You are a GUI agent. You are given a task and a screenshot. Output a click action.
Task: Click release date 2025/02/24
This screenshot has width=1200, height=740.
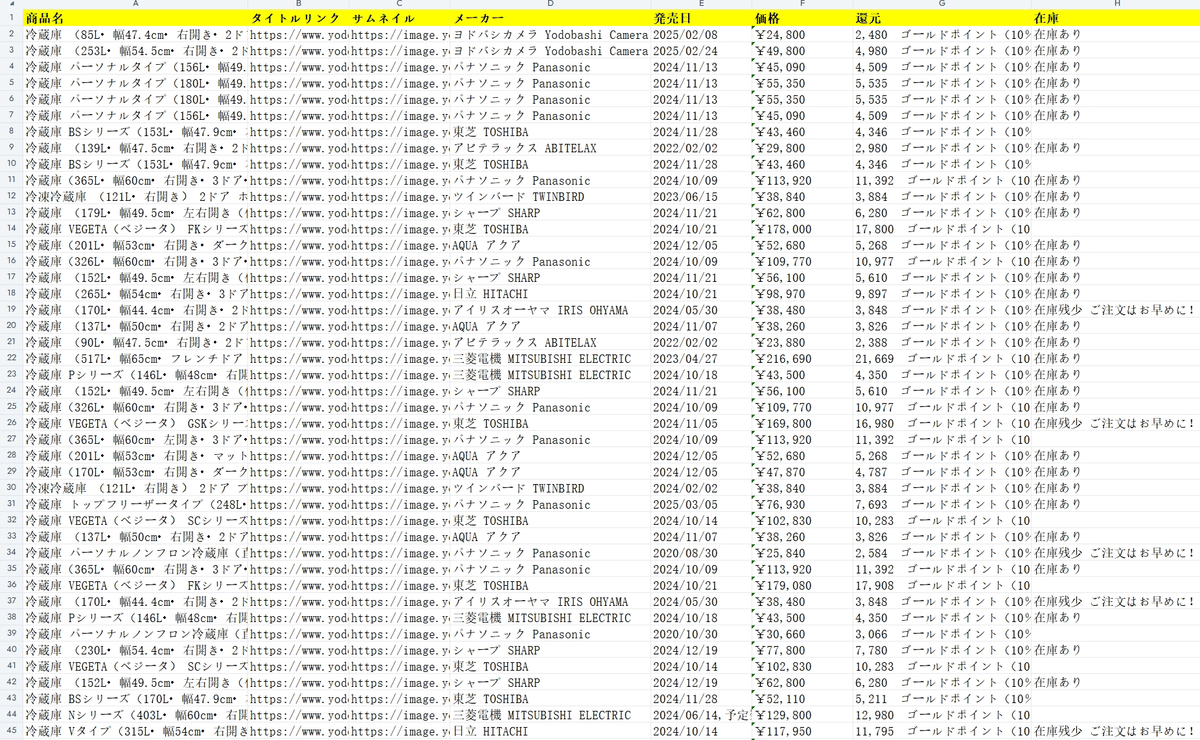pyautogui.click(x=701, y=51)
